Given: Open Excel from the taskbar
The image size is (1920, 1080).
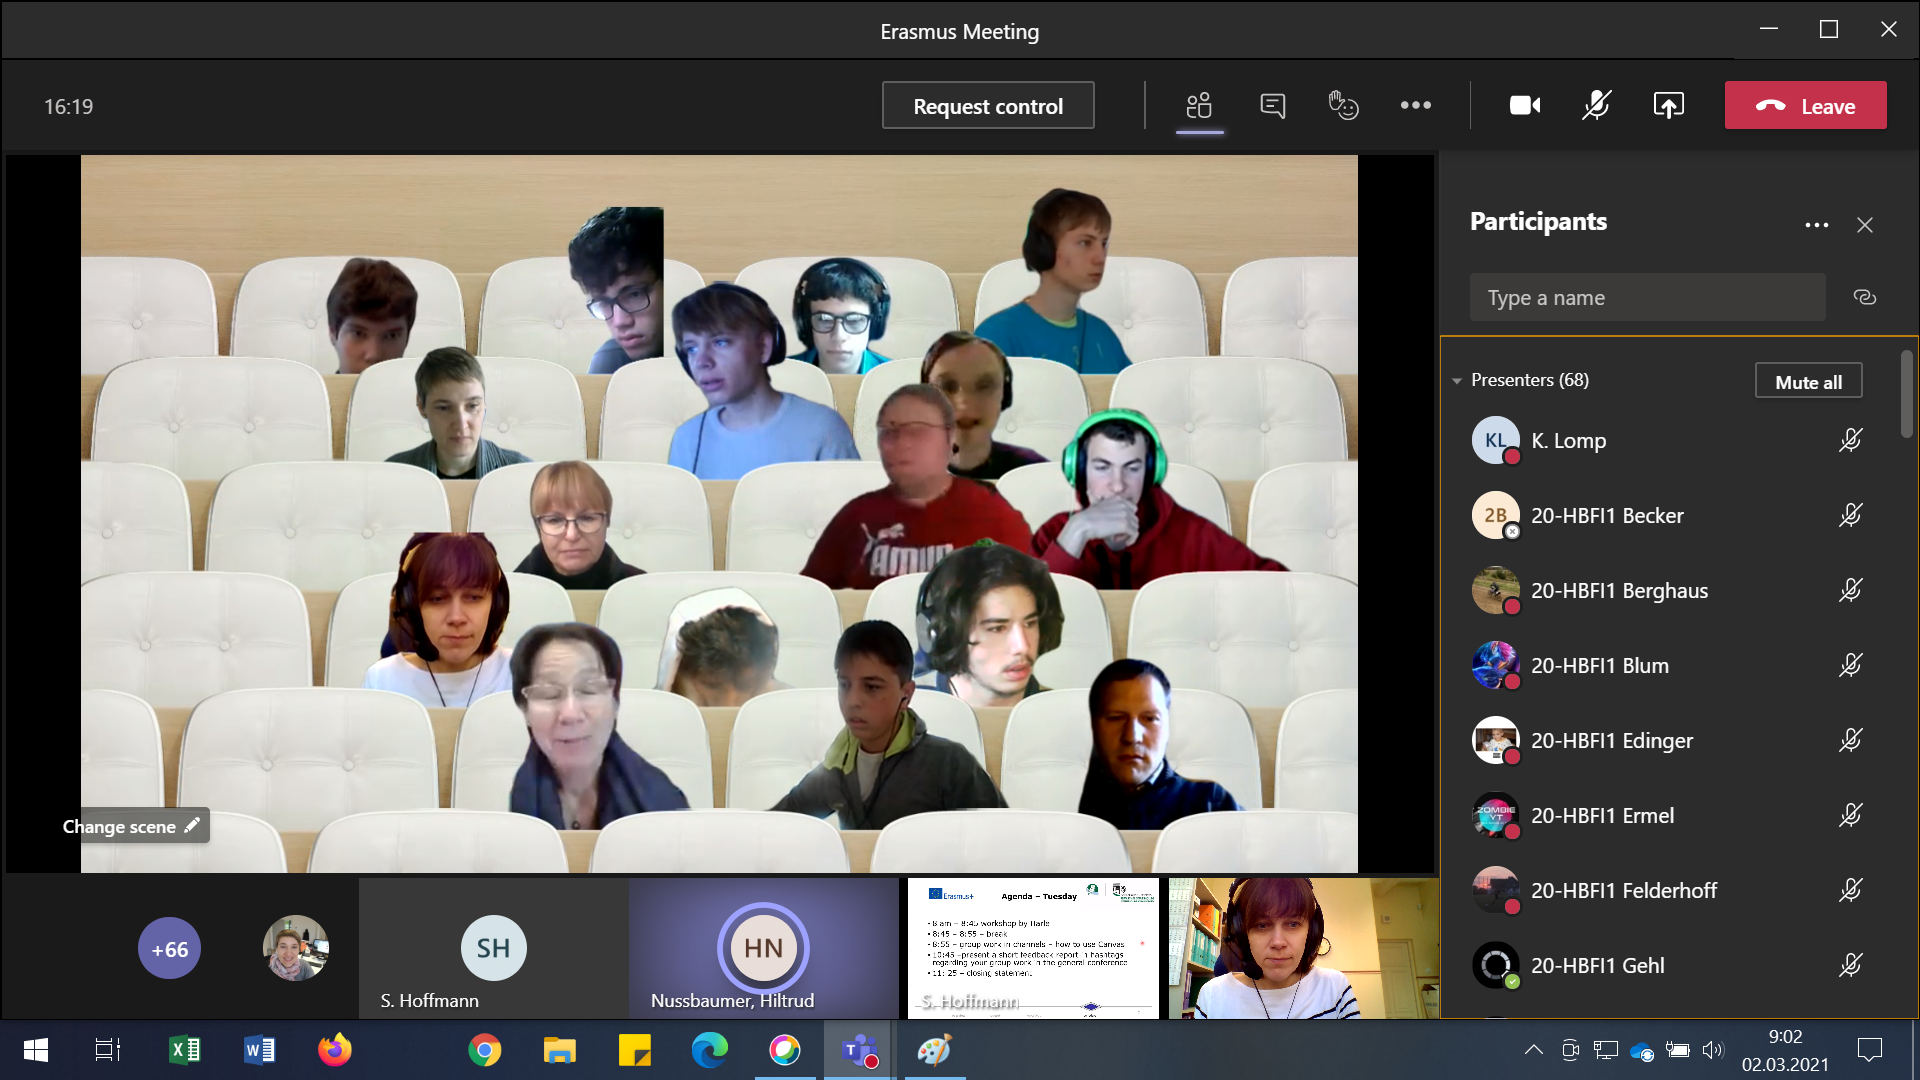Looking at the screenshot, I should (x=185, y=1050).
